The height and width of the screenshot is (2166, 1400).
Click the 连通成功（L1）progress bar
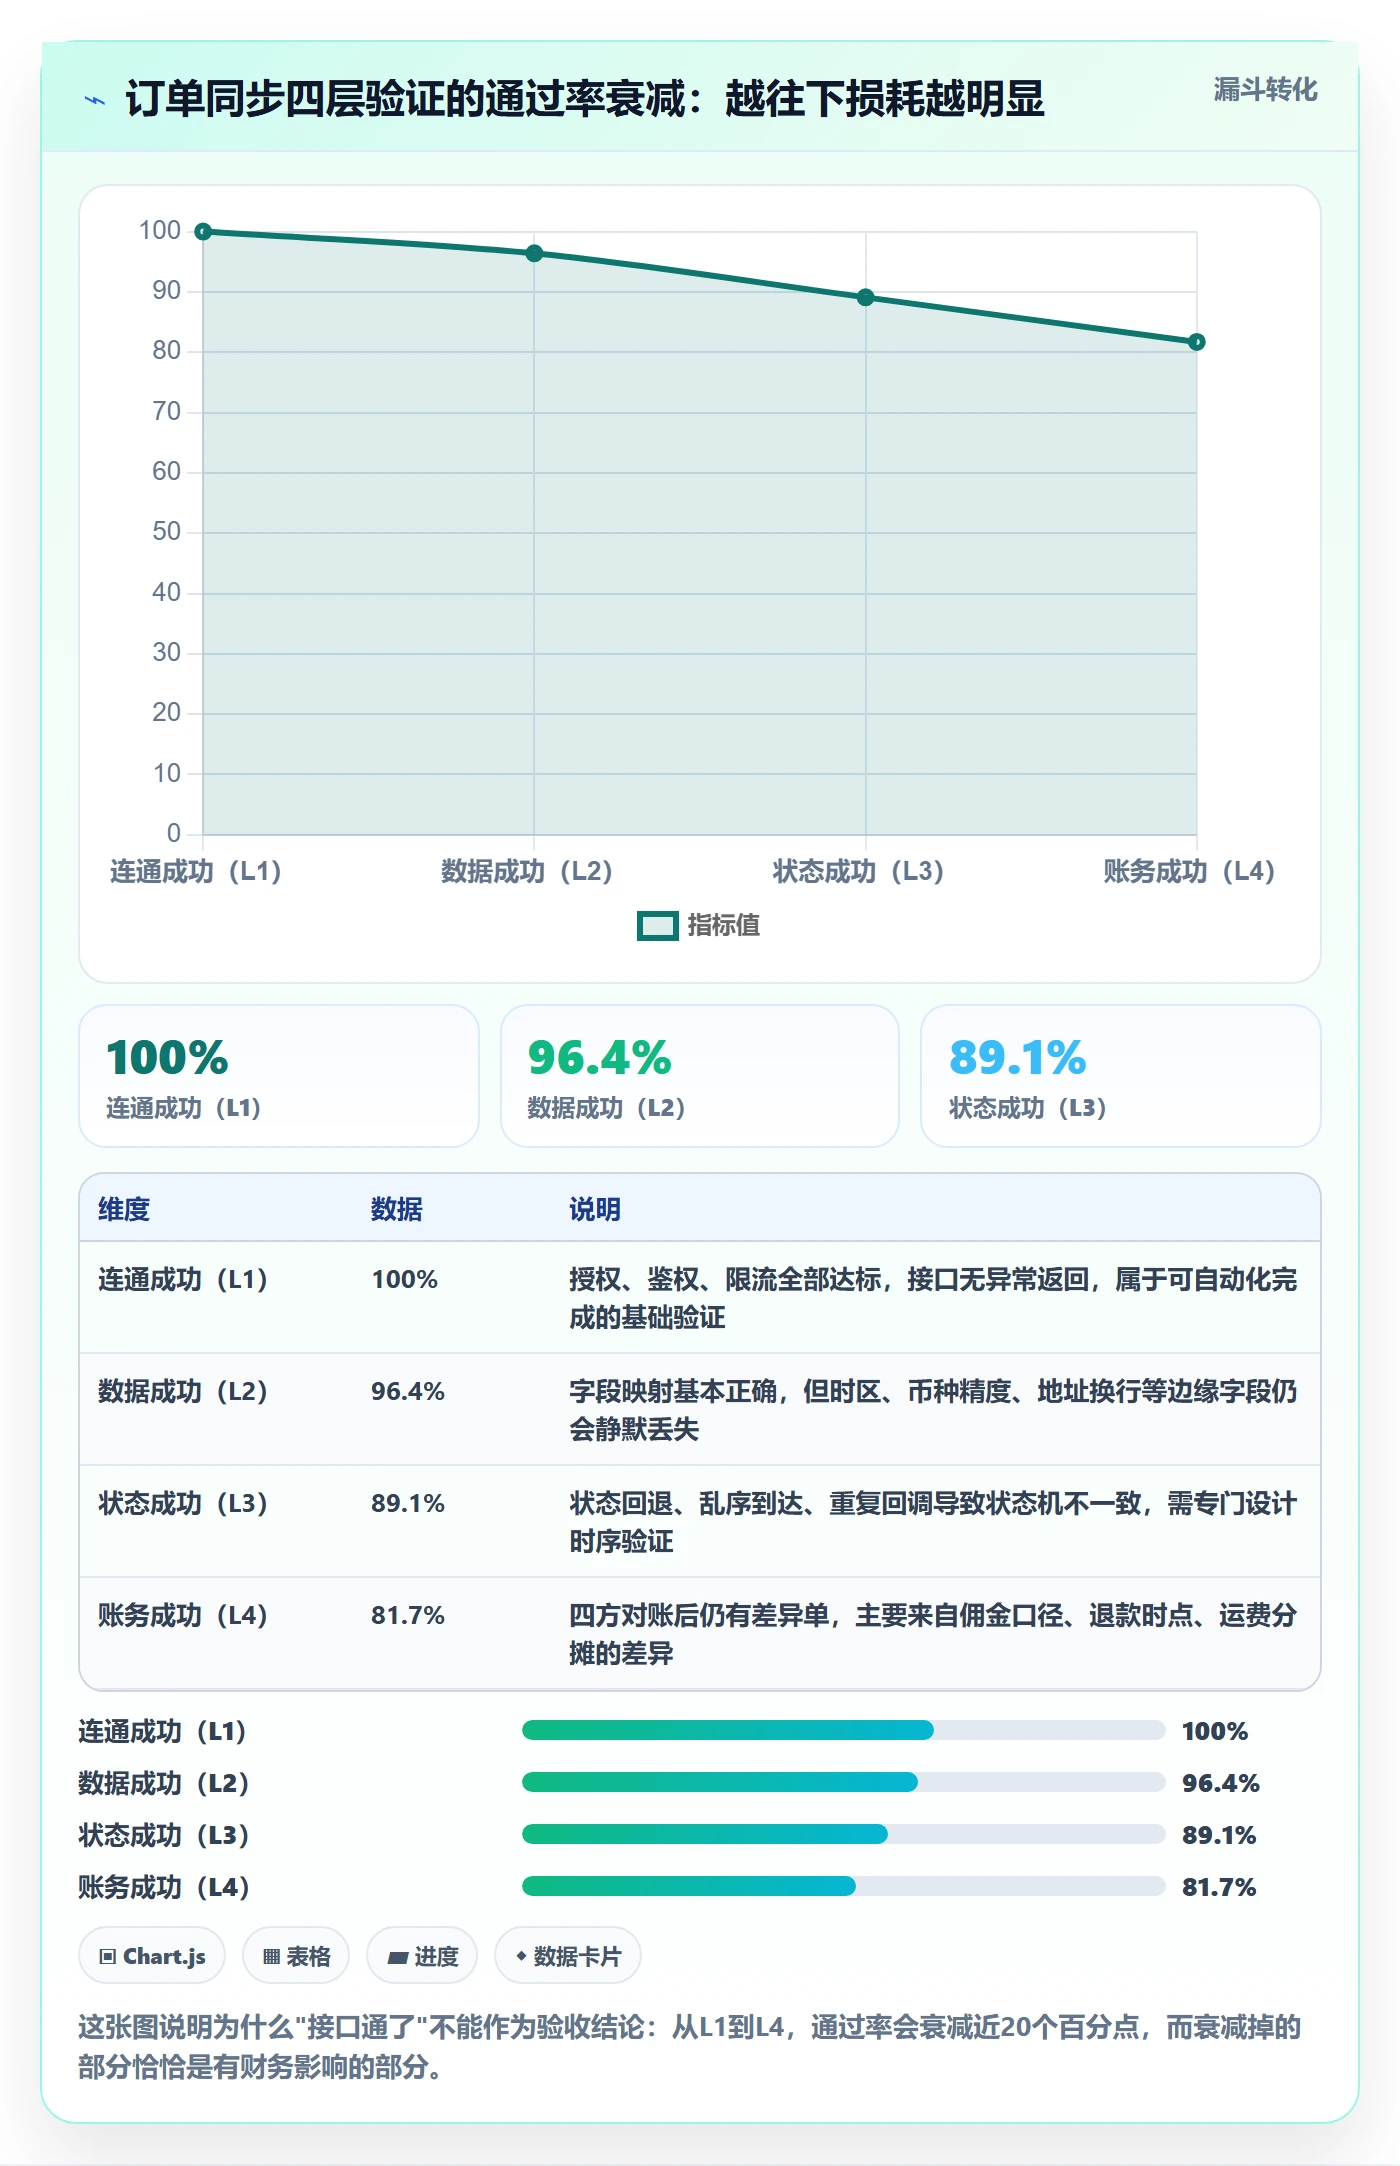coord(844,1730)
